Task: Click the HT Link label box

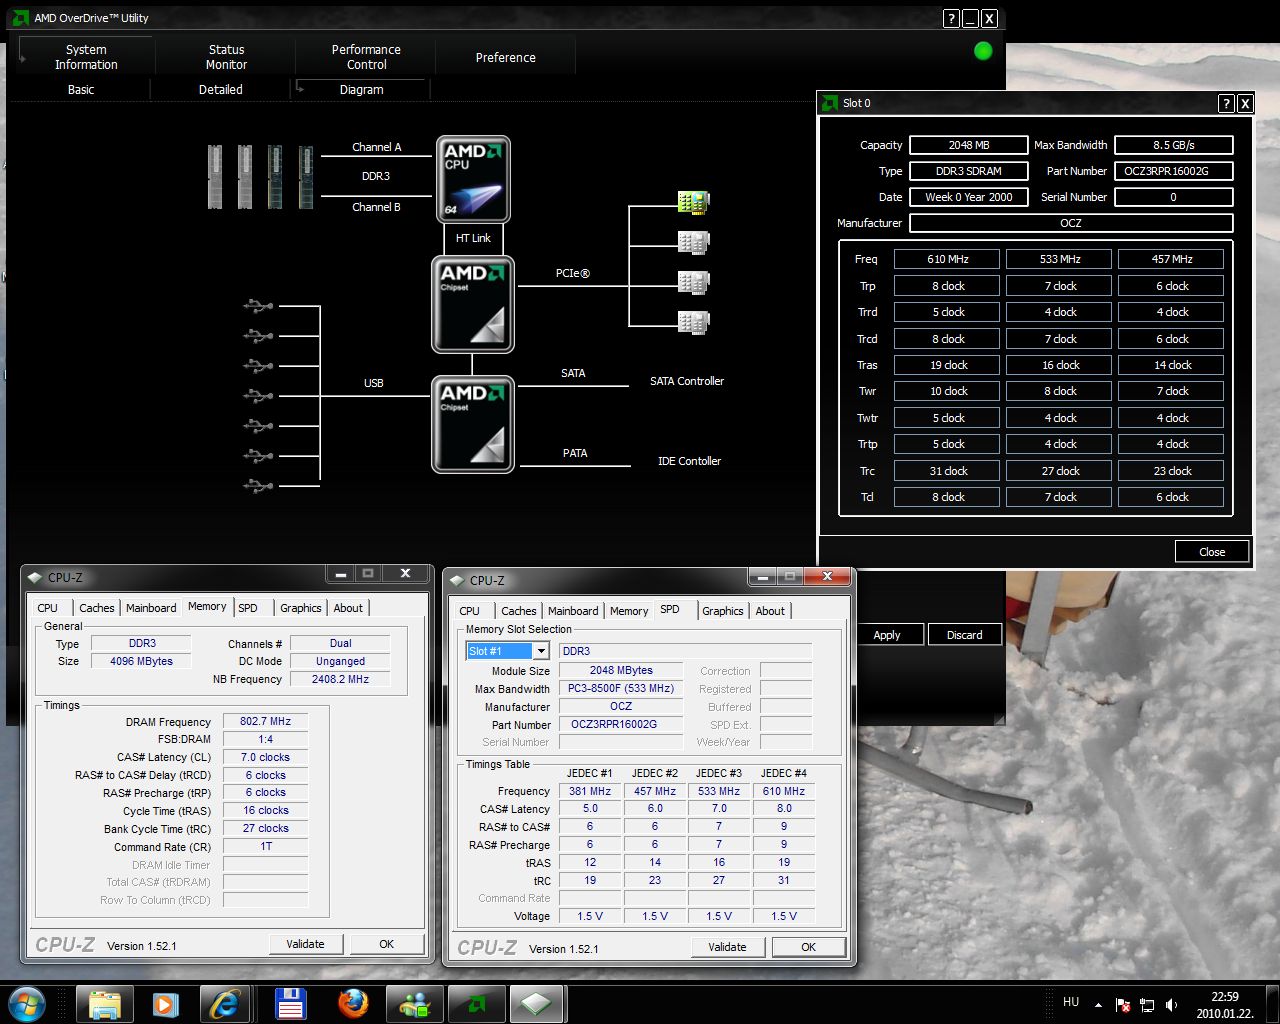Action: click(473, 238)
